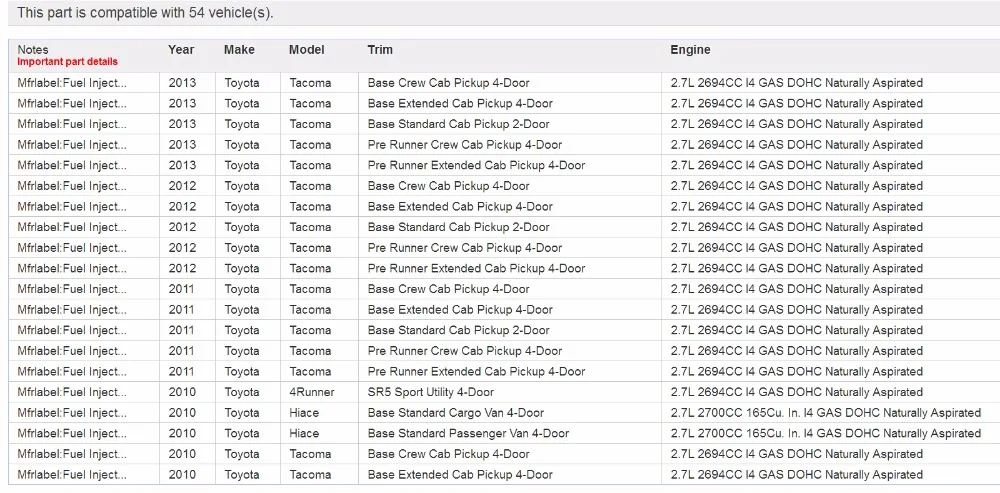Click the 'compatible with 54 vehicle(s)' heading
Image resolution: width=1000 pixels, height=493 pixels.
tap(145, 12)
